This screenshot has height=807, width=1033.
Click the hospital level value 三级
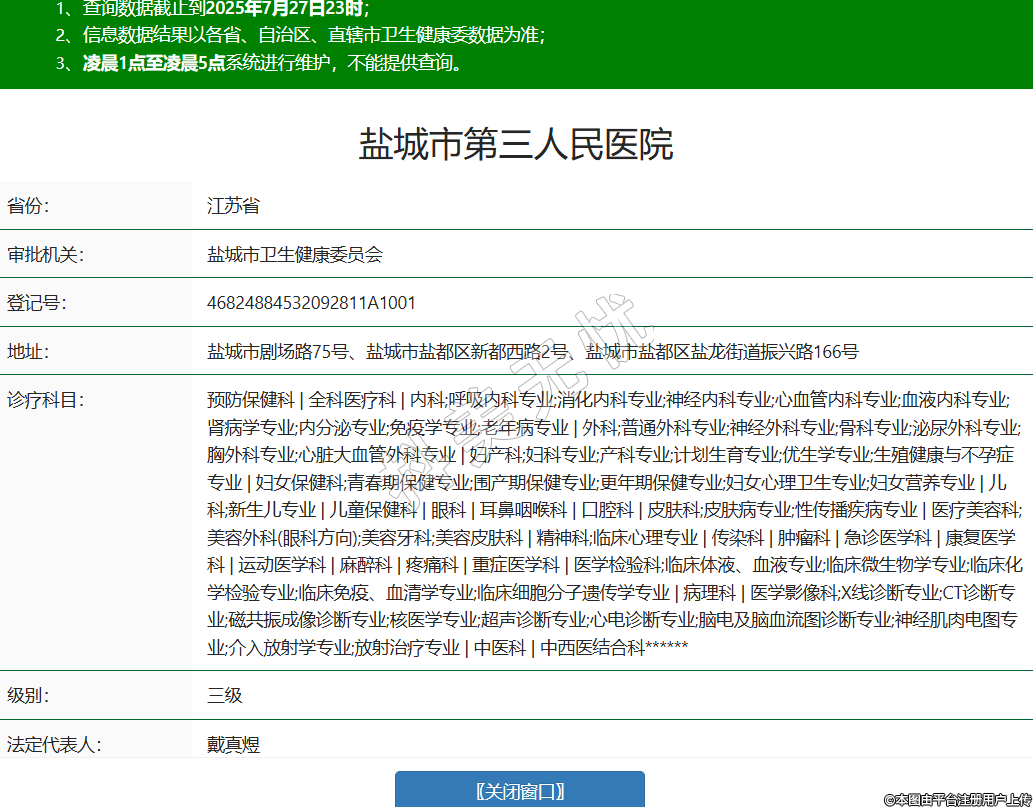click(x=225, y=695)
